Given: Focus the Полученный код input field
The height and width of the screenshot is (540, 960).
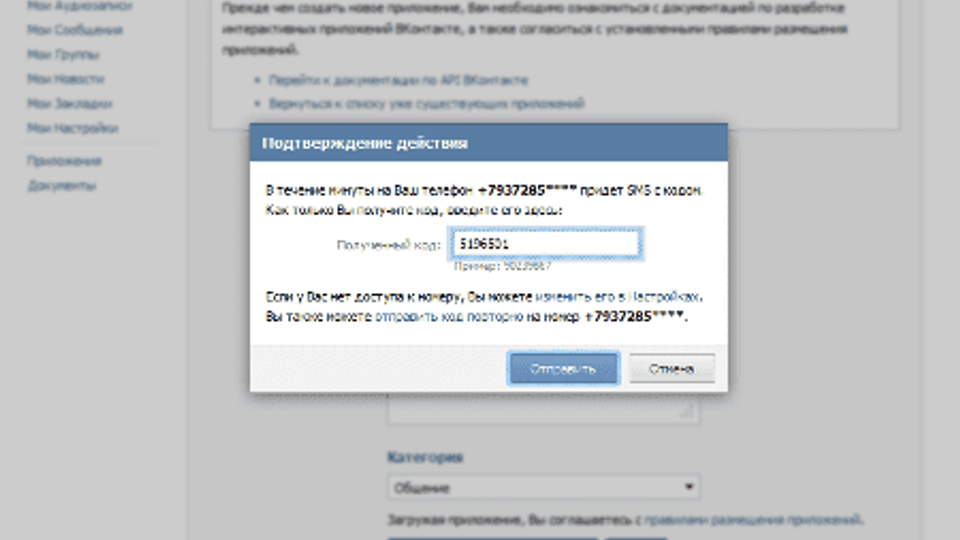Looking at the screenshot, I should (546, 244).
